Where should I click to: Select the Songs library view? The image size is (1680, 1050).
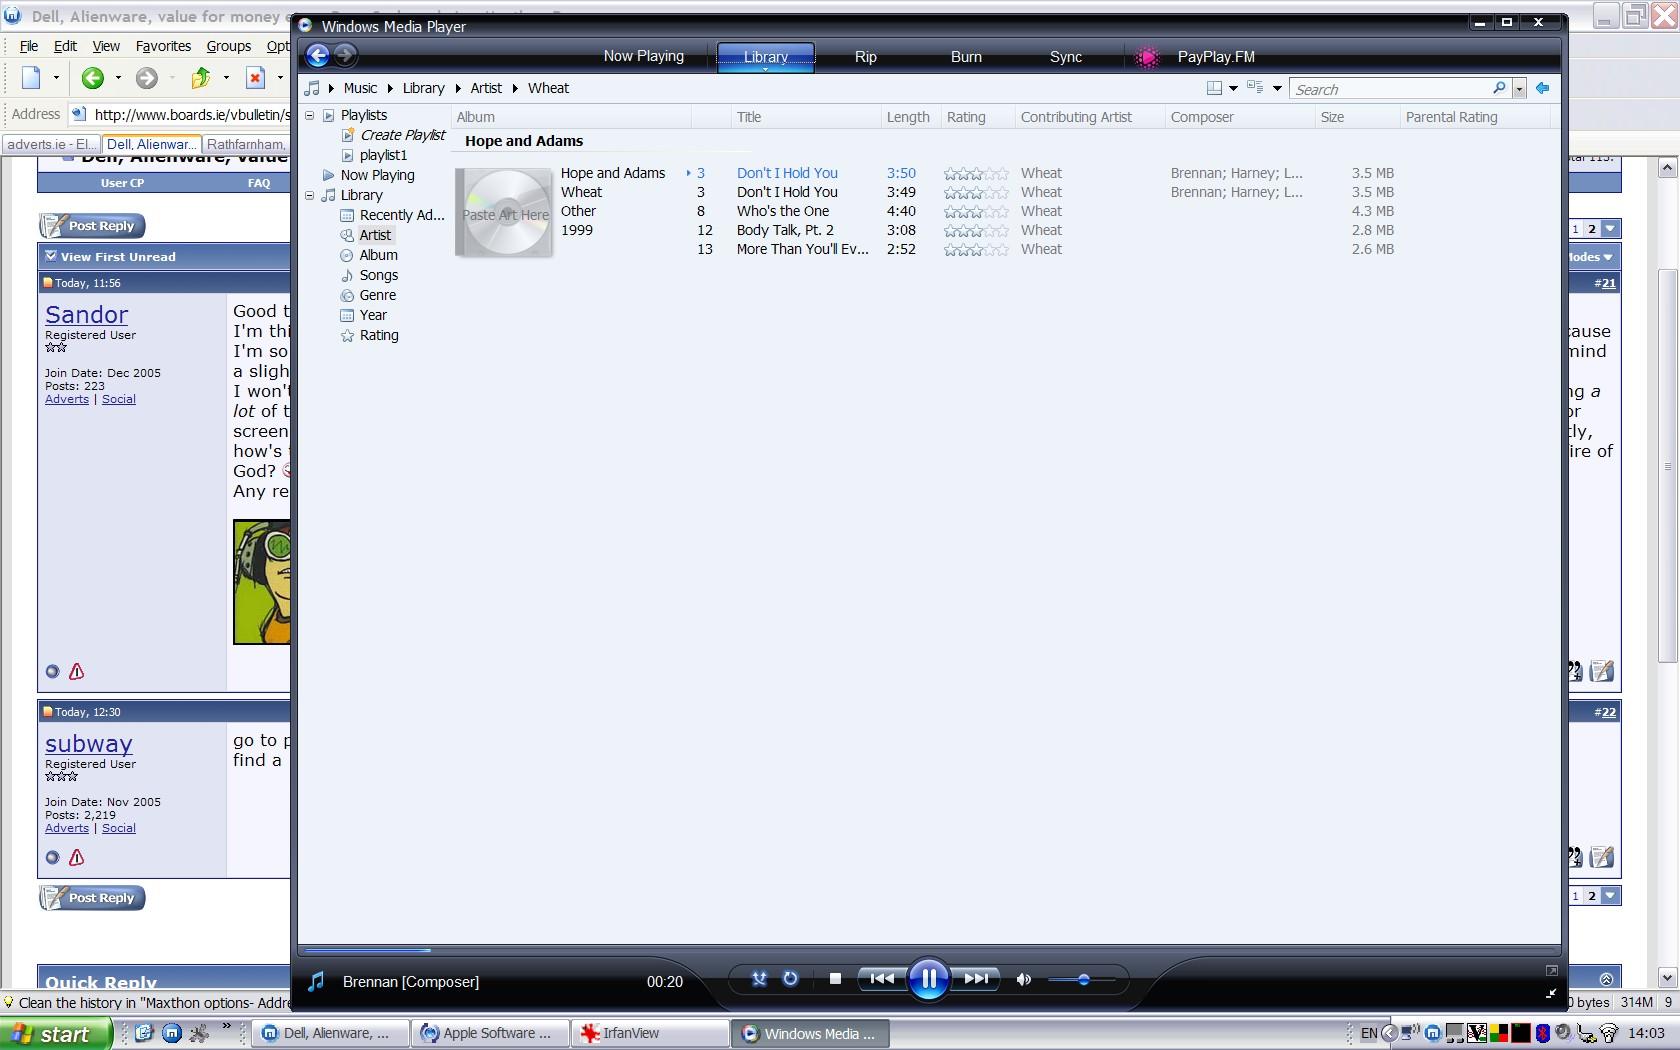[x=378, y=275]
